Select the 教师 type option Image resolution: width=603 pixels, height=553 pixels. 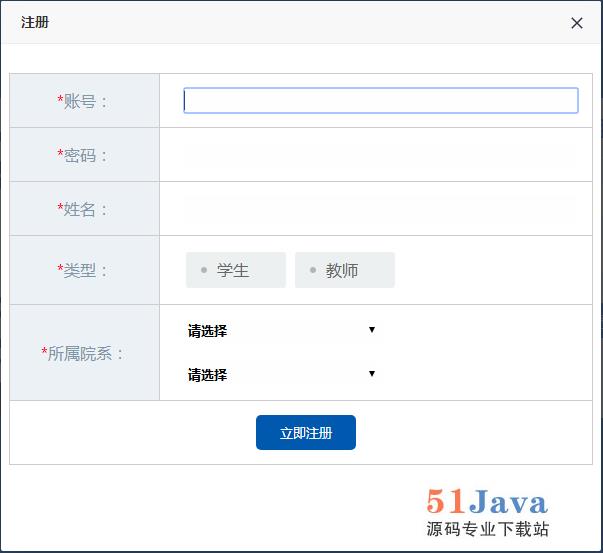pos(344,270)
